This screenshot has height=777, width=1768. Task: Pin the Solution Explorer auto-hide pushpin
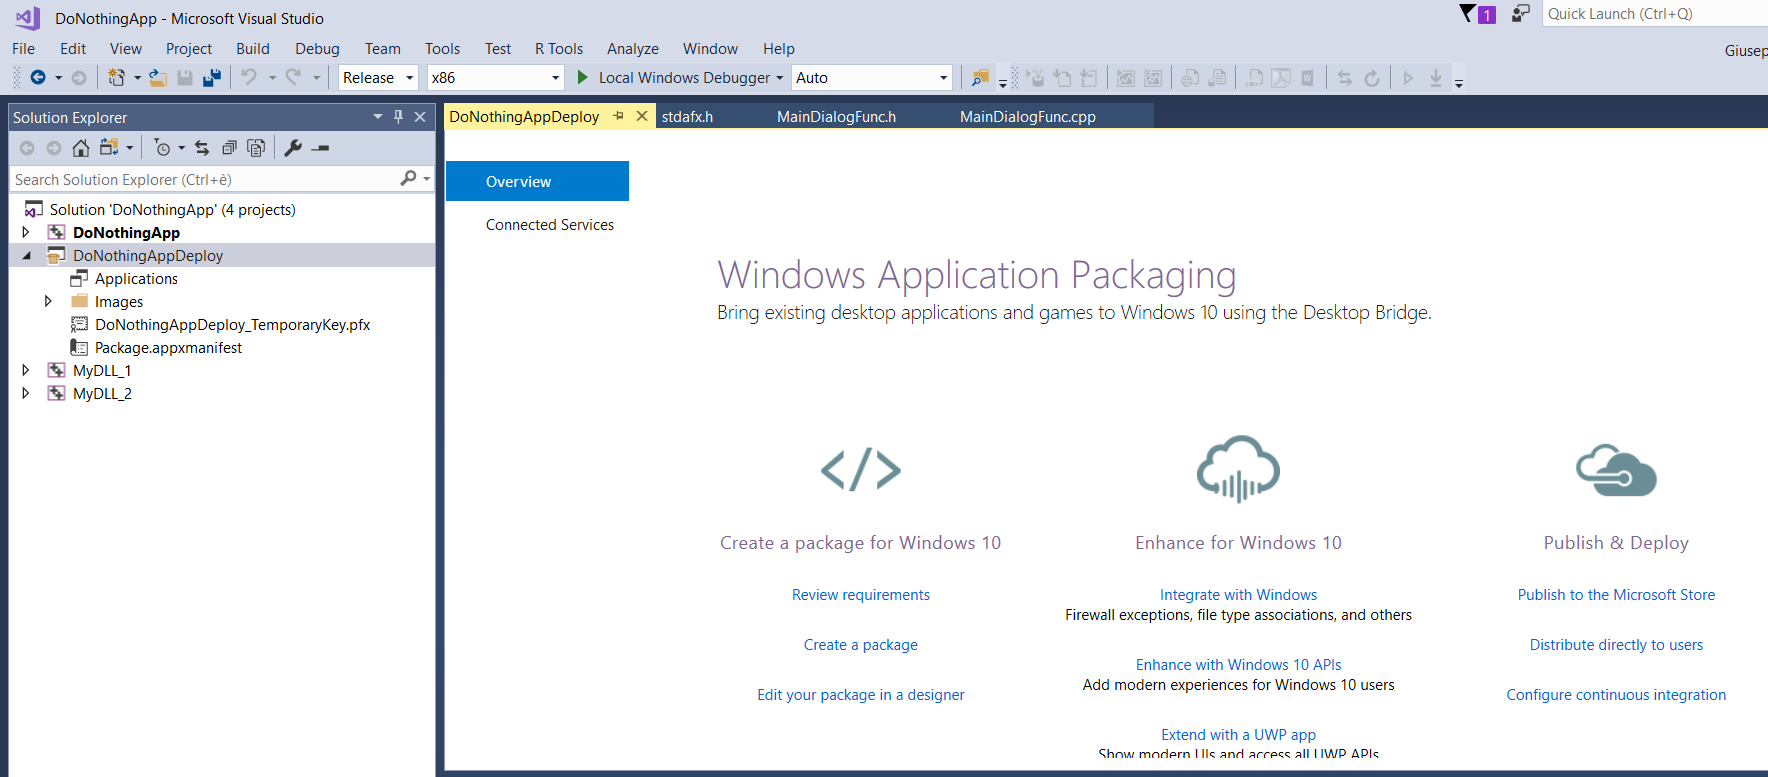tap(398, 117)
